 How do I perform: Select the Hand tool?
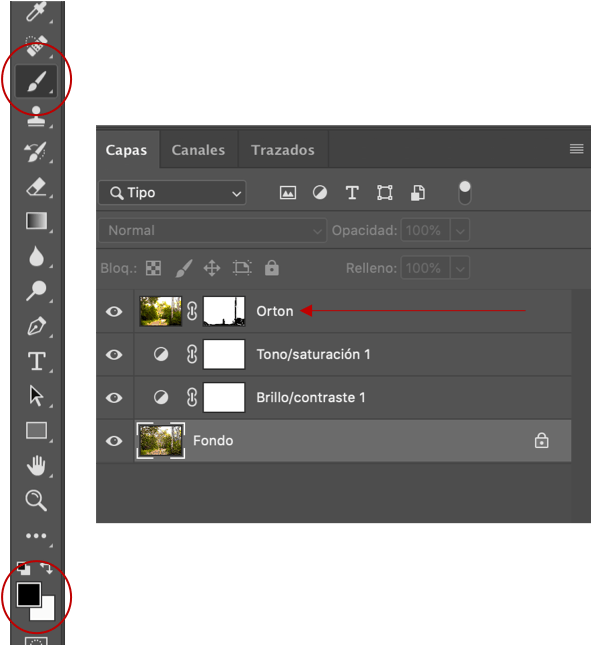pyautogui.click(x=36, y=466)
